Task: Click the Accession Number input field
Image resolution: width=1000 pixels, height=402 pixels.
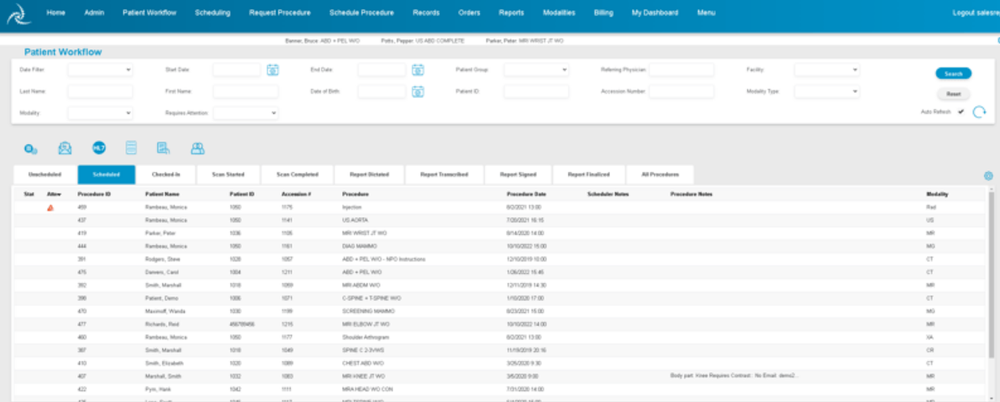Action: pyautogui.click(x=681, y=92)
